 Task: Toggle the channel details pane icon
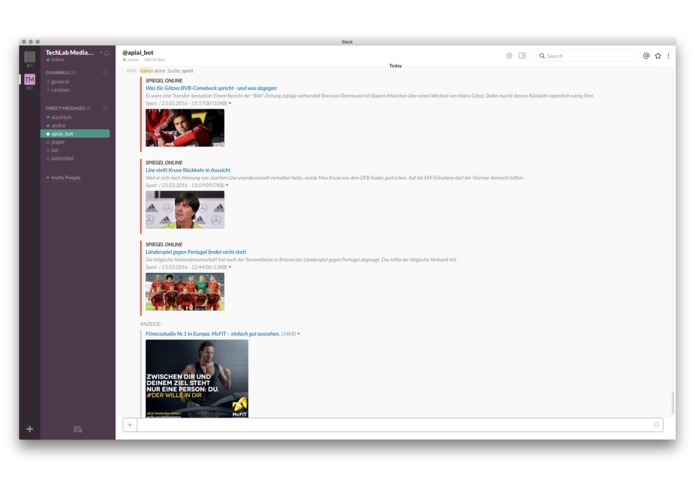click(523, 56)
